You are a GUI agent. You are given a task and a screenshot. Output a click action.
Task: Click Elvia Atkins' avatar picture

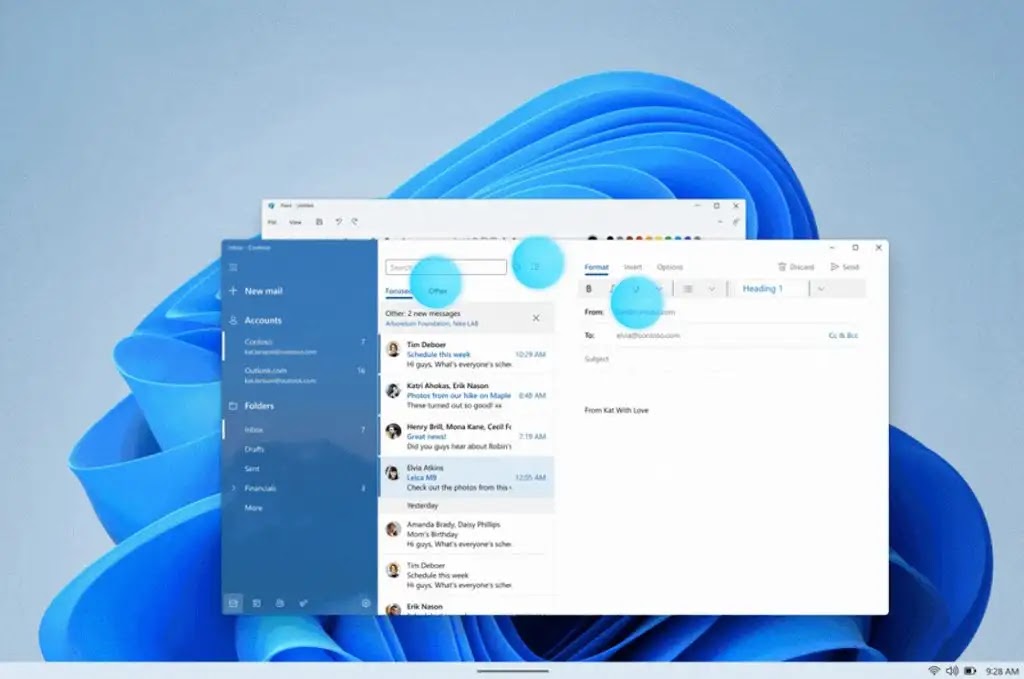coord(393,473)
